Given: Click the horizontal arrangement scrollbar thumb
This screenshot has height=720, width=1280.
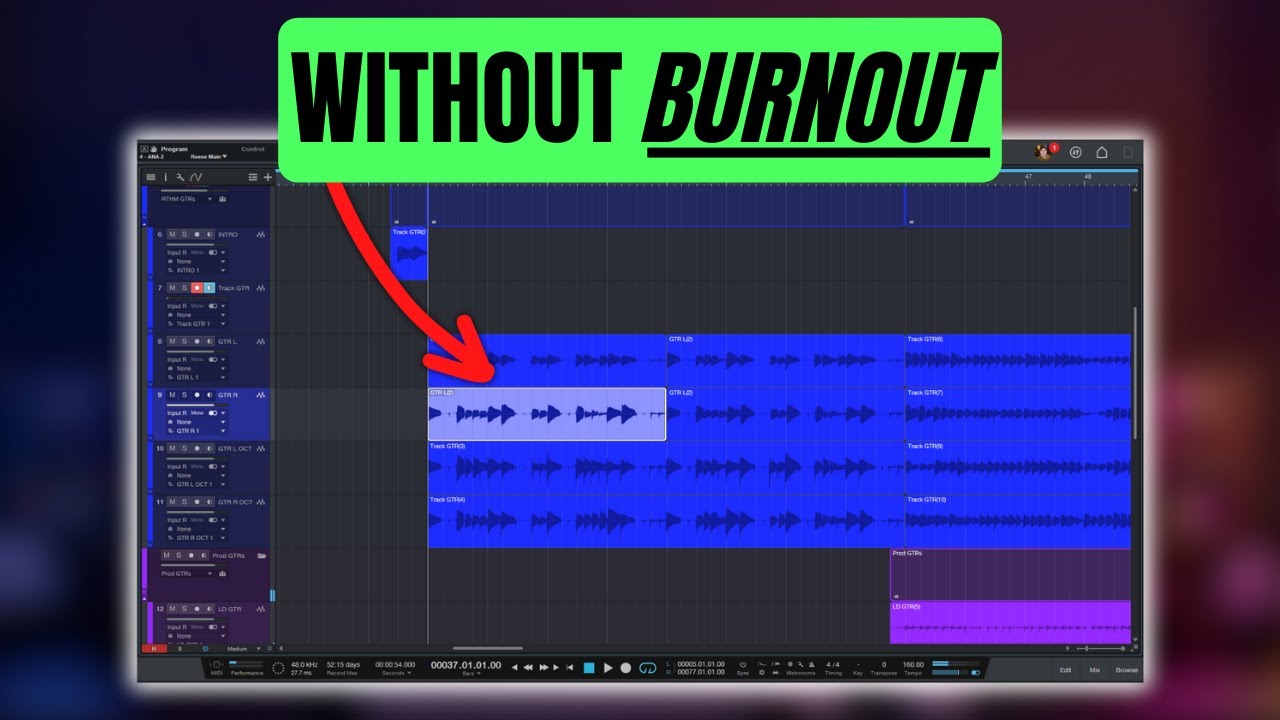Looking at the screenshot, I should 488,648.
